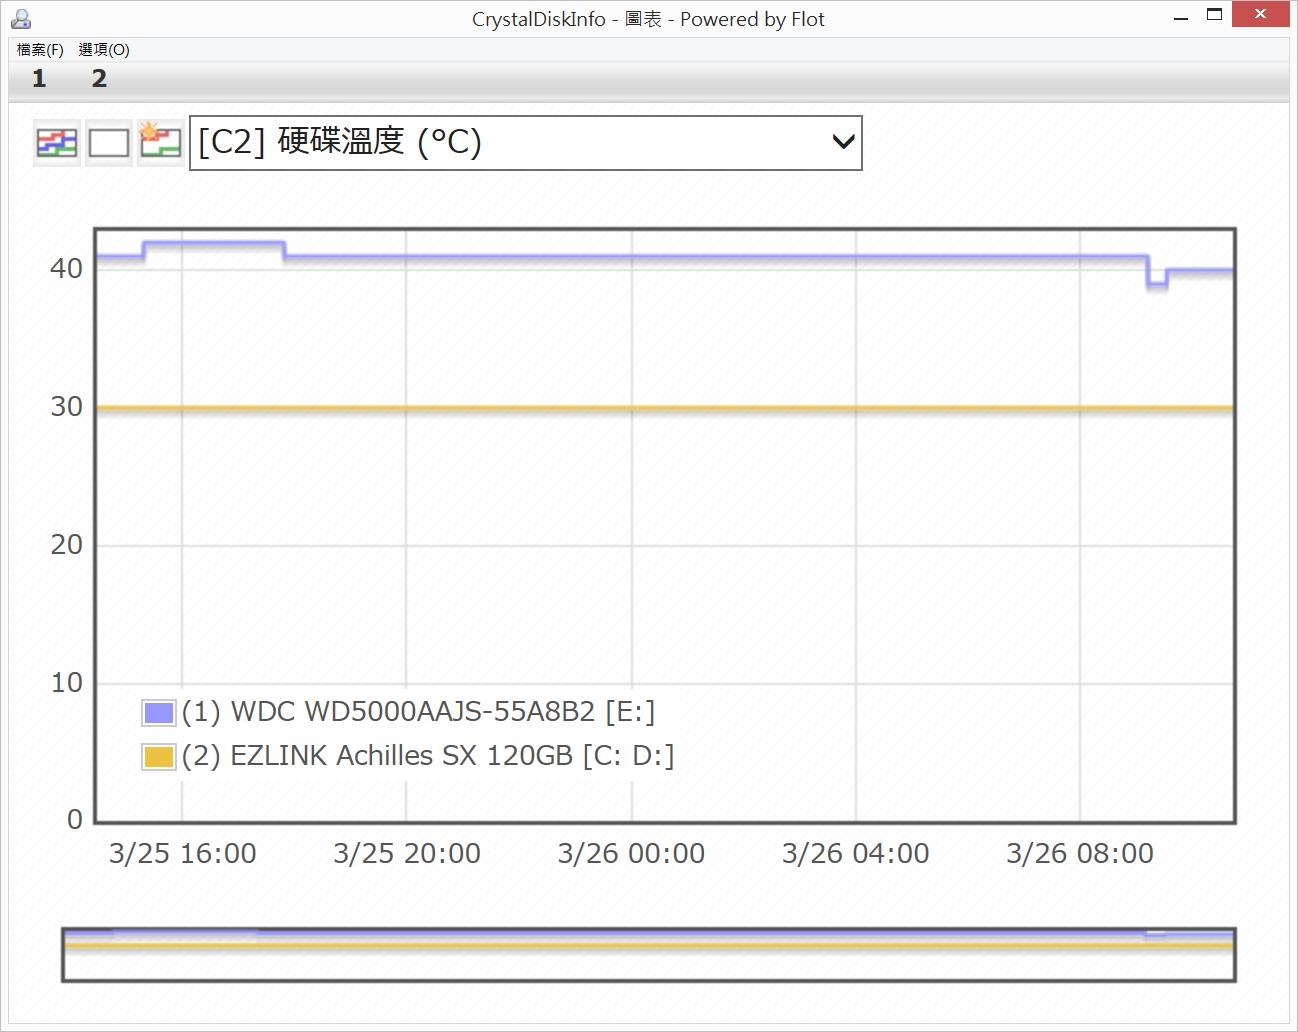Screen dimensions: 1298x1032
Task: Click the 3/25 16:00 time axis label
Action: click(x=183, y=853)
